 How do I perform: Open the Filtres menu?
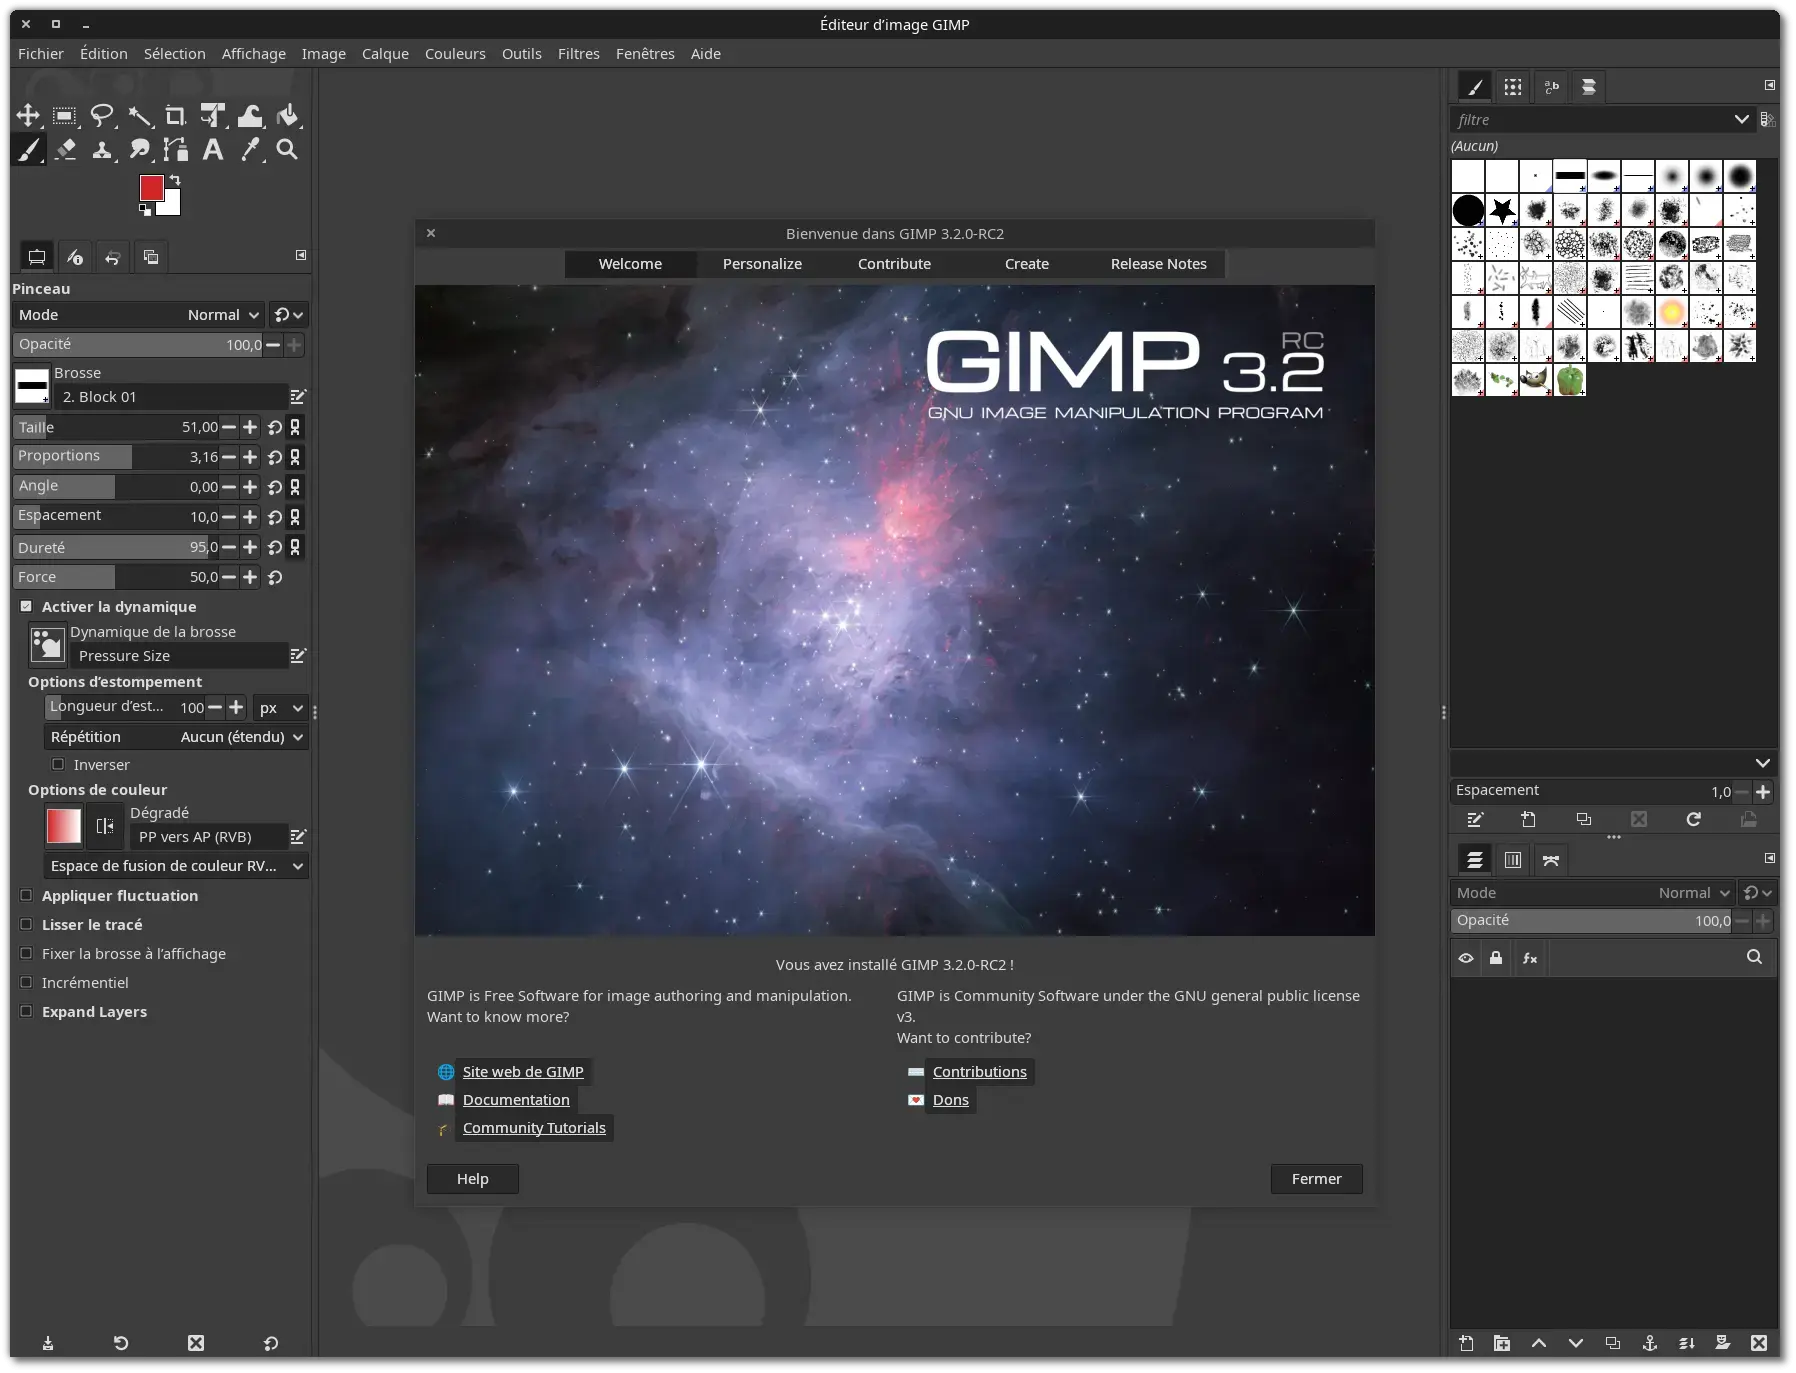coord(578,53)
